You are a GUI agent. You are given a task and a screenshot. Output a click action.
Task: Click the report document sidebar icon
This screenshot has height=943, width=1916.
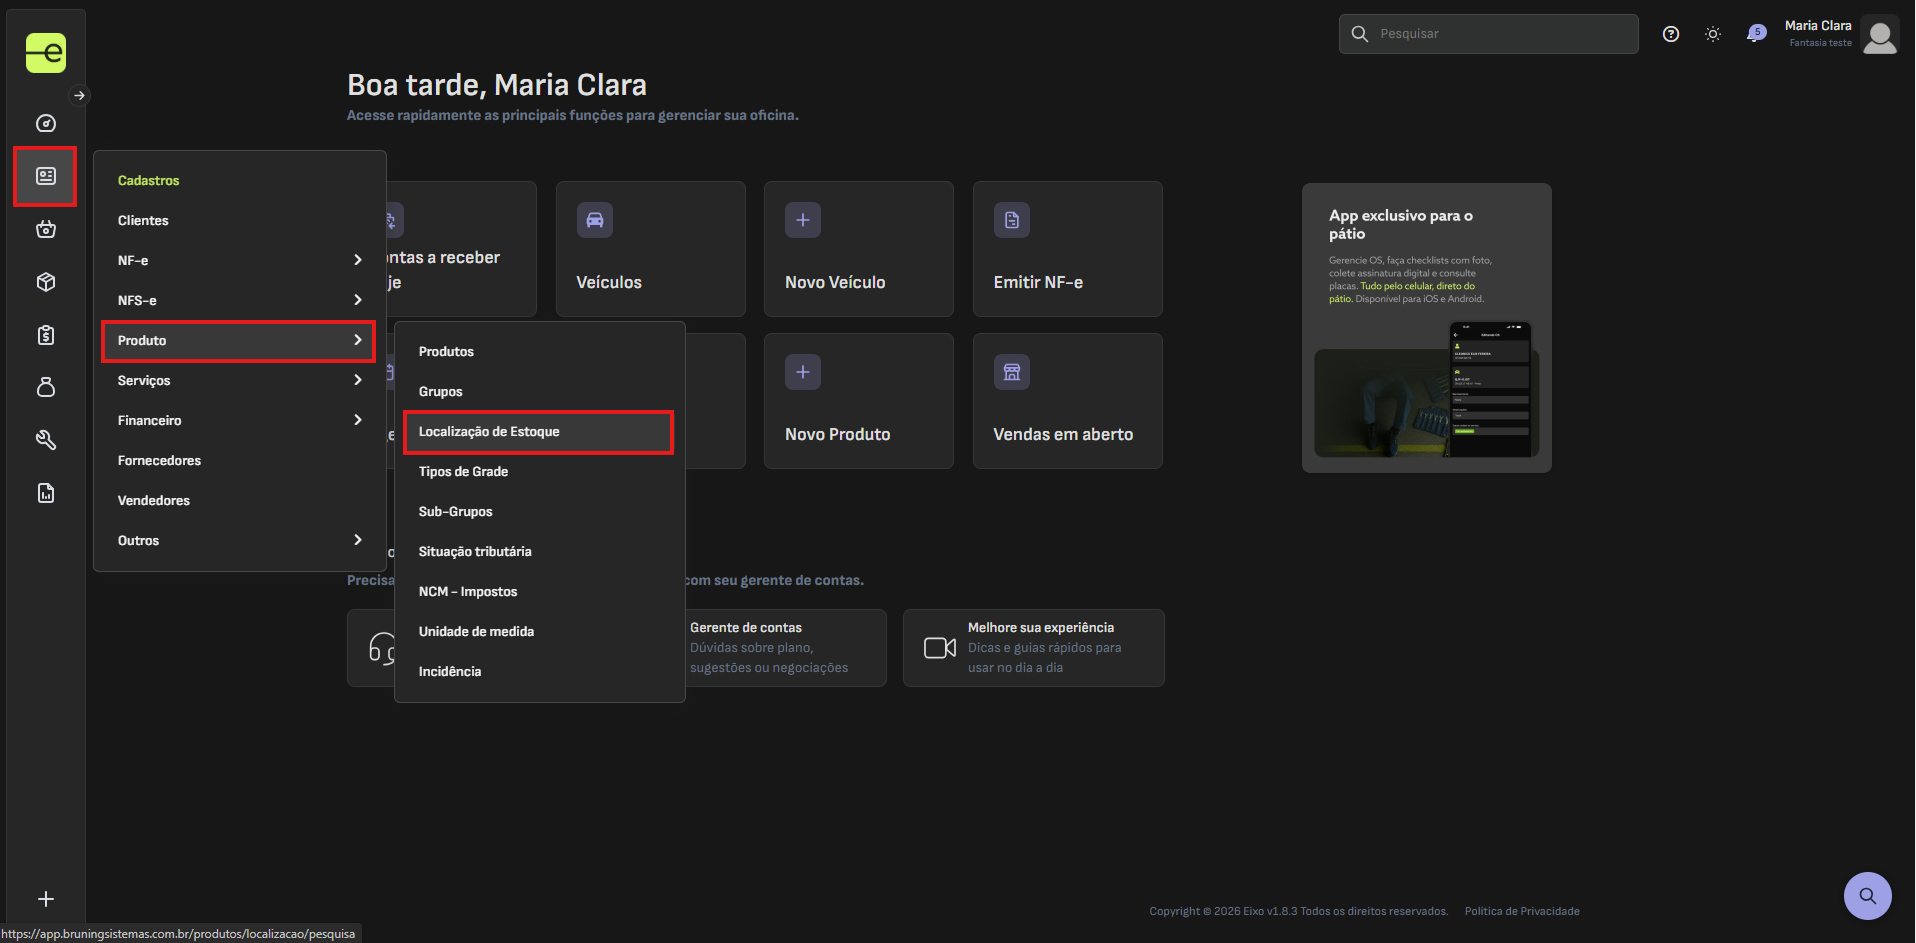pyautogui.click(x=46, y=493)
